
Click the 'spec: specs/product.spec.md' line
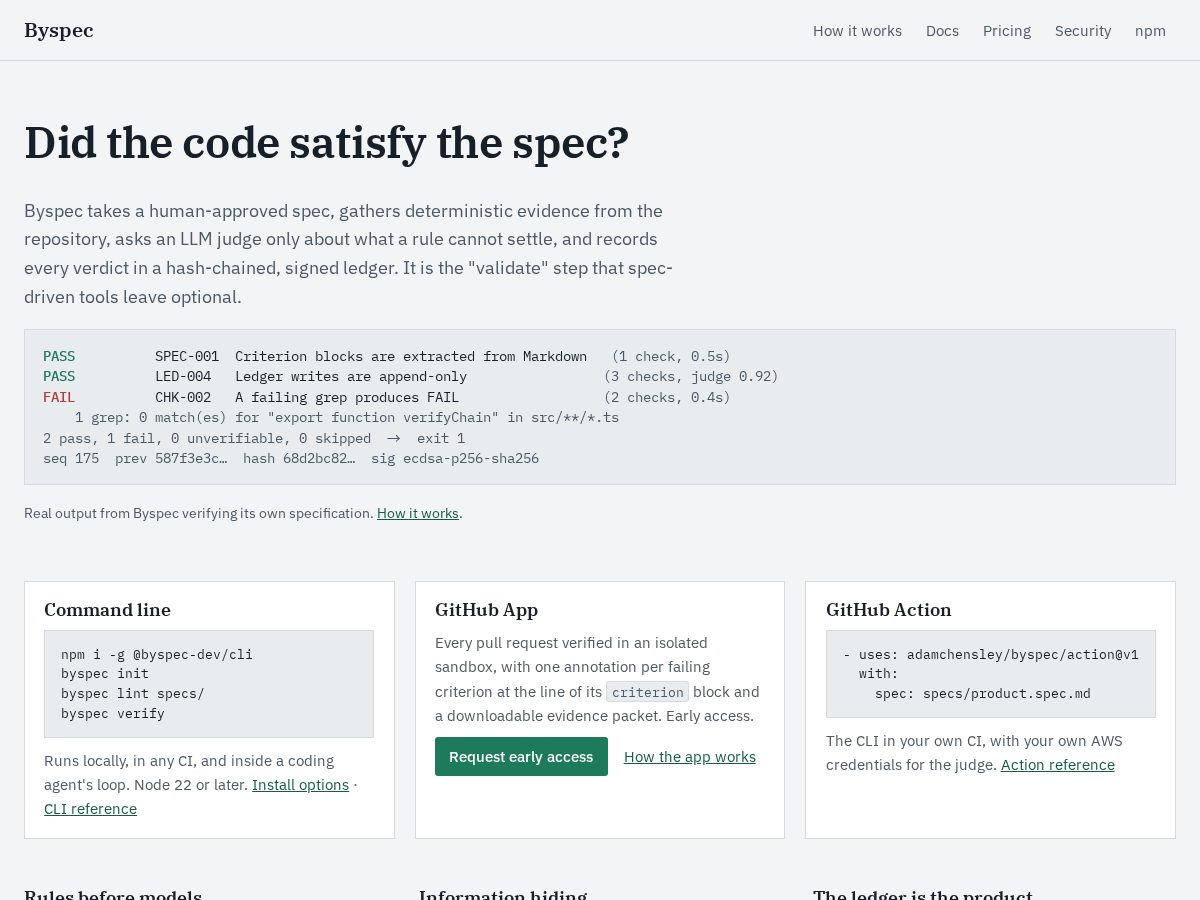coord(983,693)
